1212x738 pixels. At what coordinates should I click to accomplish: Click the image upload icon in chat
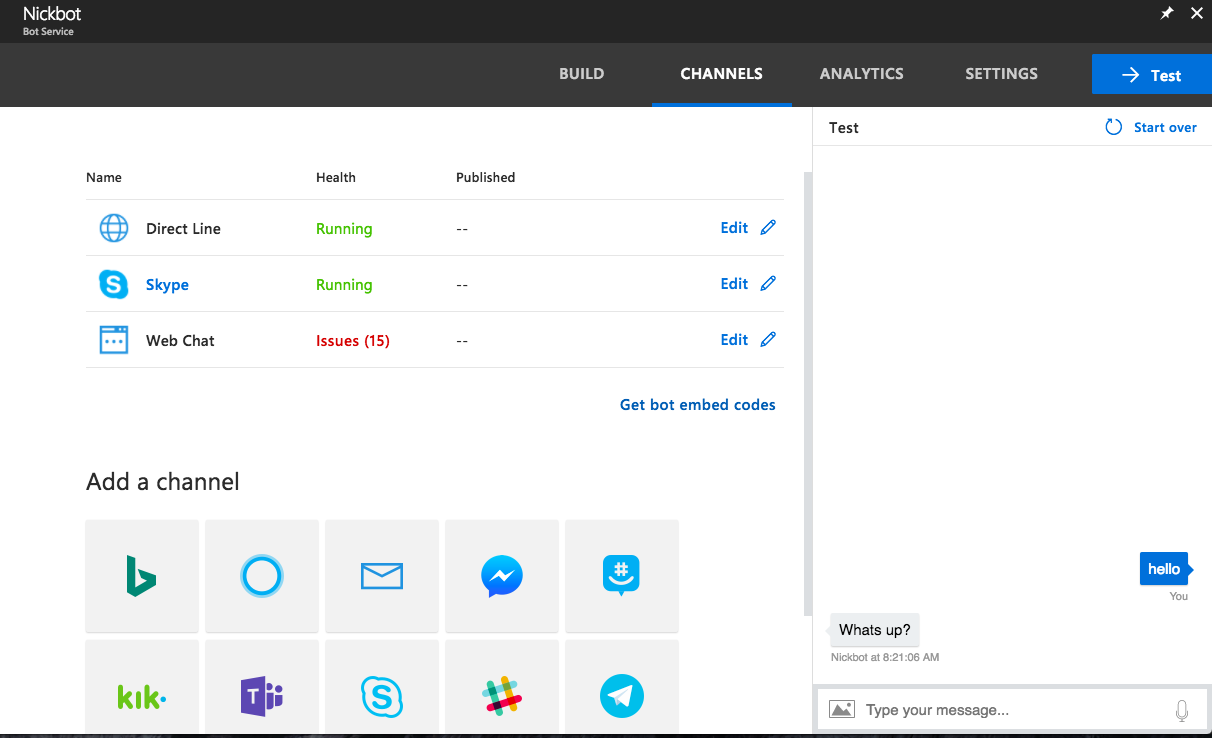(842, 709)
